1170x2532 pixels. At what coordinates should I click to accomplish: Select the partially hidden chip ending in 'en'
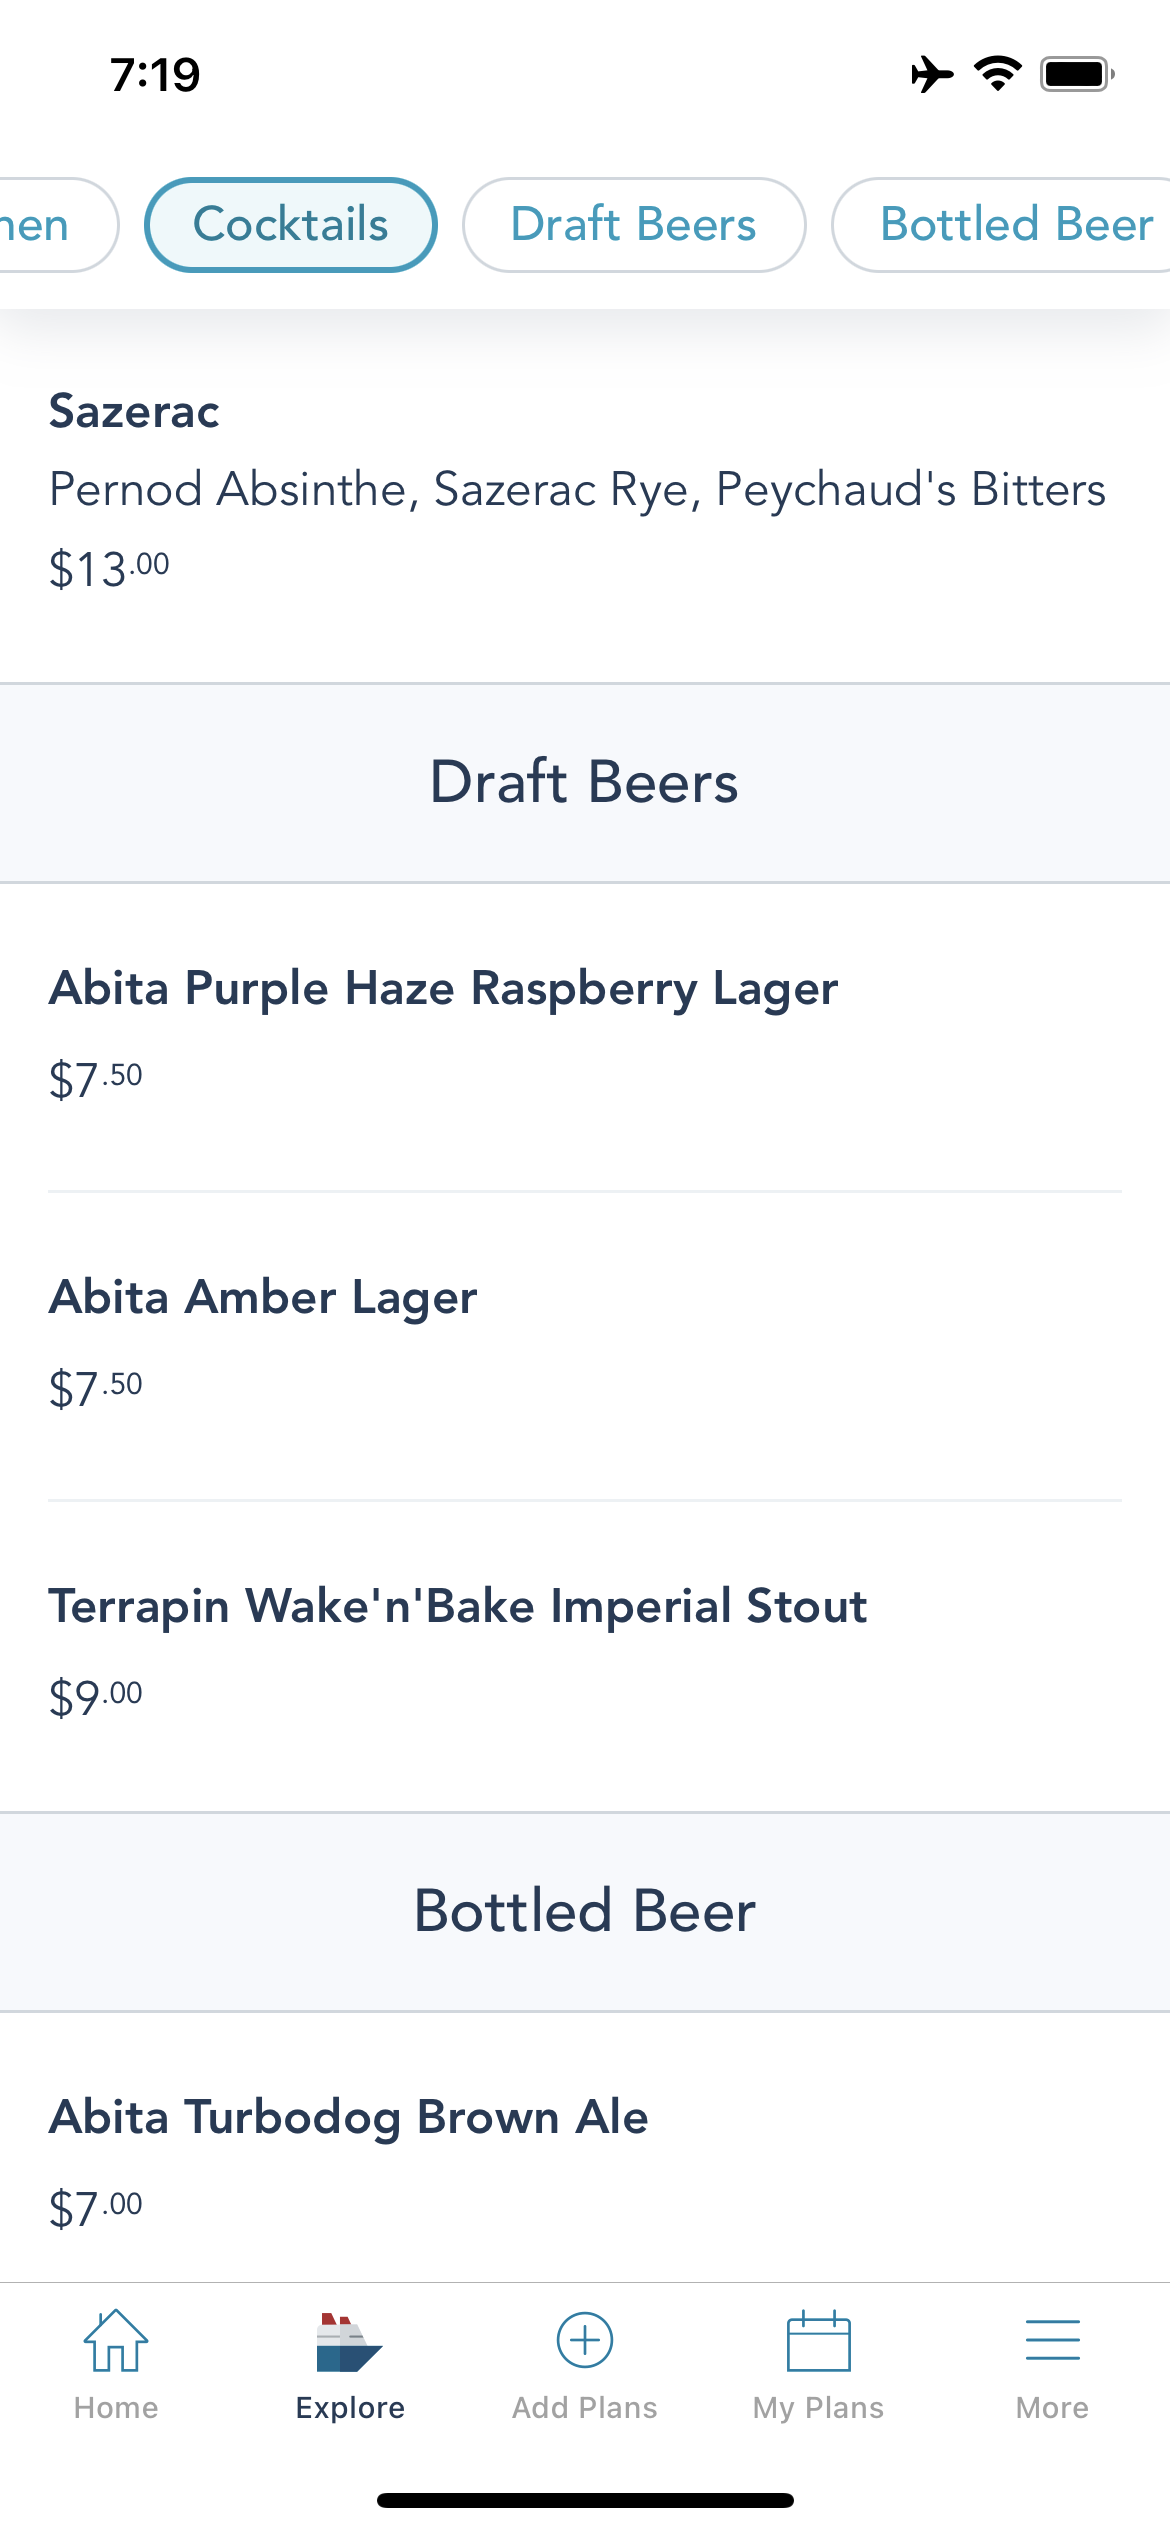(58, 225)
